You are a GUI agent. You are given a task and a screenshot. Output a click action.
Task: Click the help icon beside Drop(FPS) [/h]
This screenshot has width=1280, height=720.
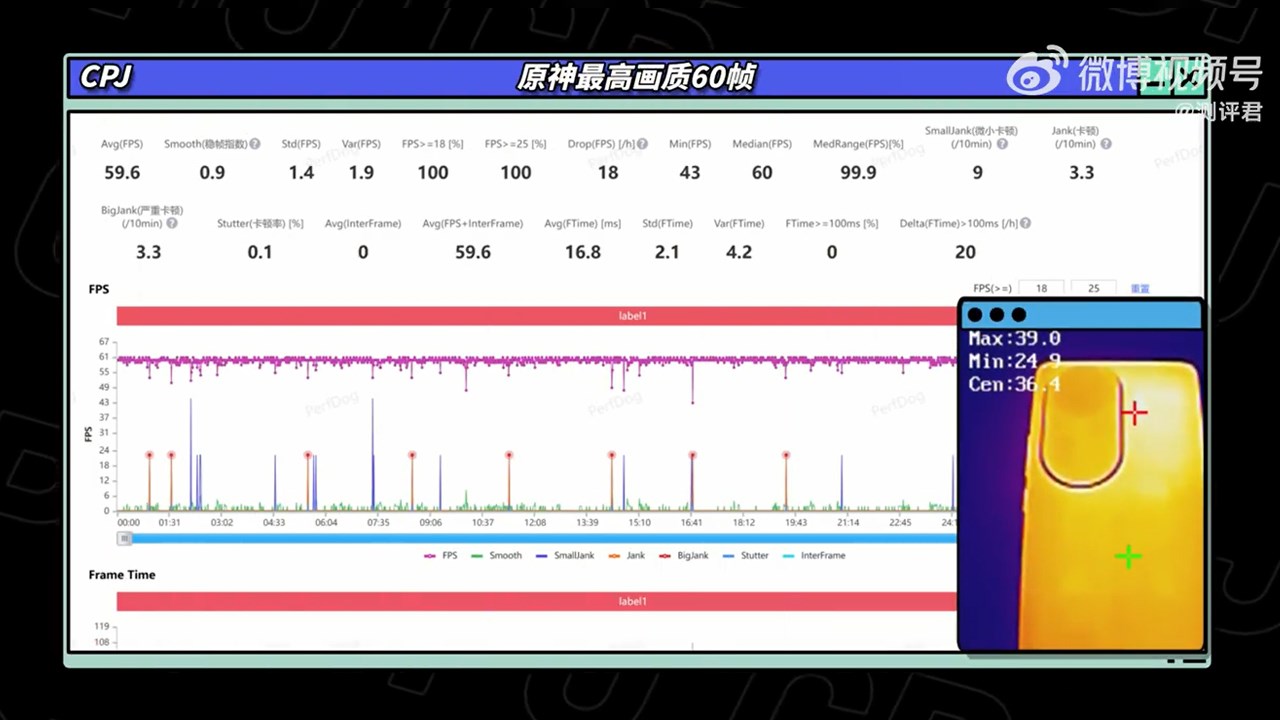click(x=644, y=144)
